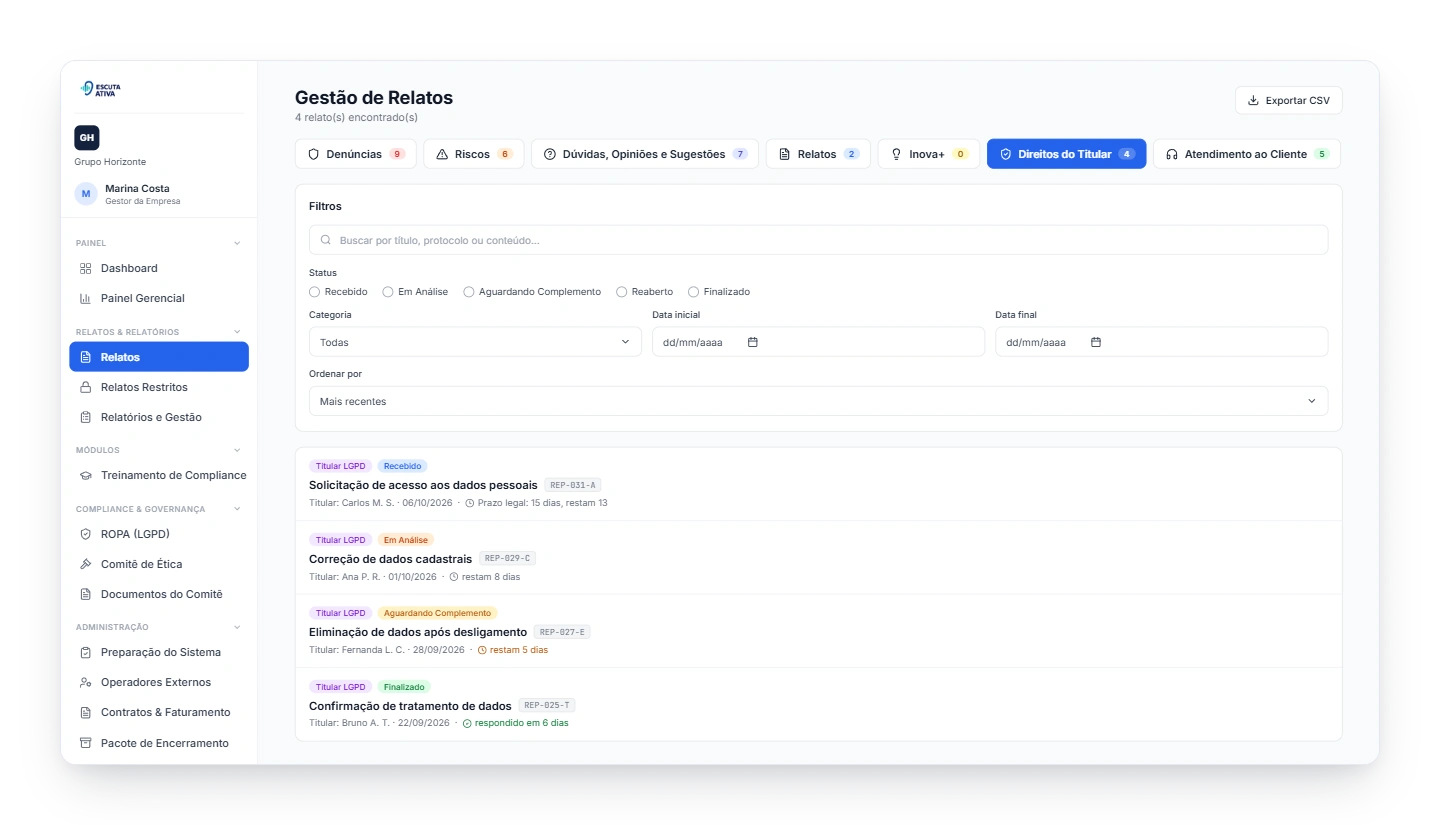Click the Exportar CSV button

pyautogui.click(x=1289, y=100)
